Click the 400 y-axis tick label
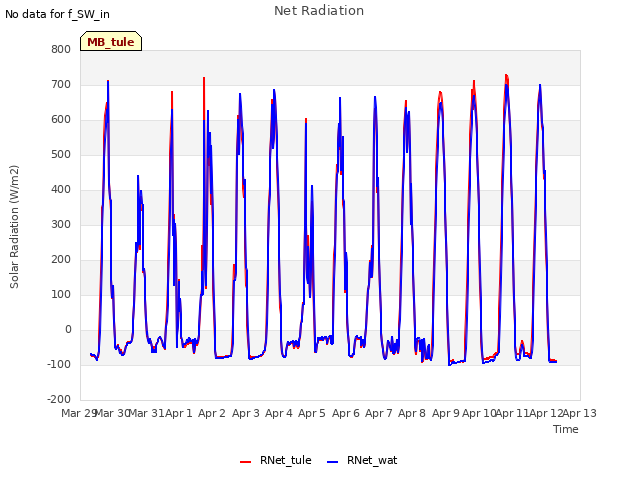The height and width of the screenshot is (480, 640). click(x=61, y=189)
